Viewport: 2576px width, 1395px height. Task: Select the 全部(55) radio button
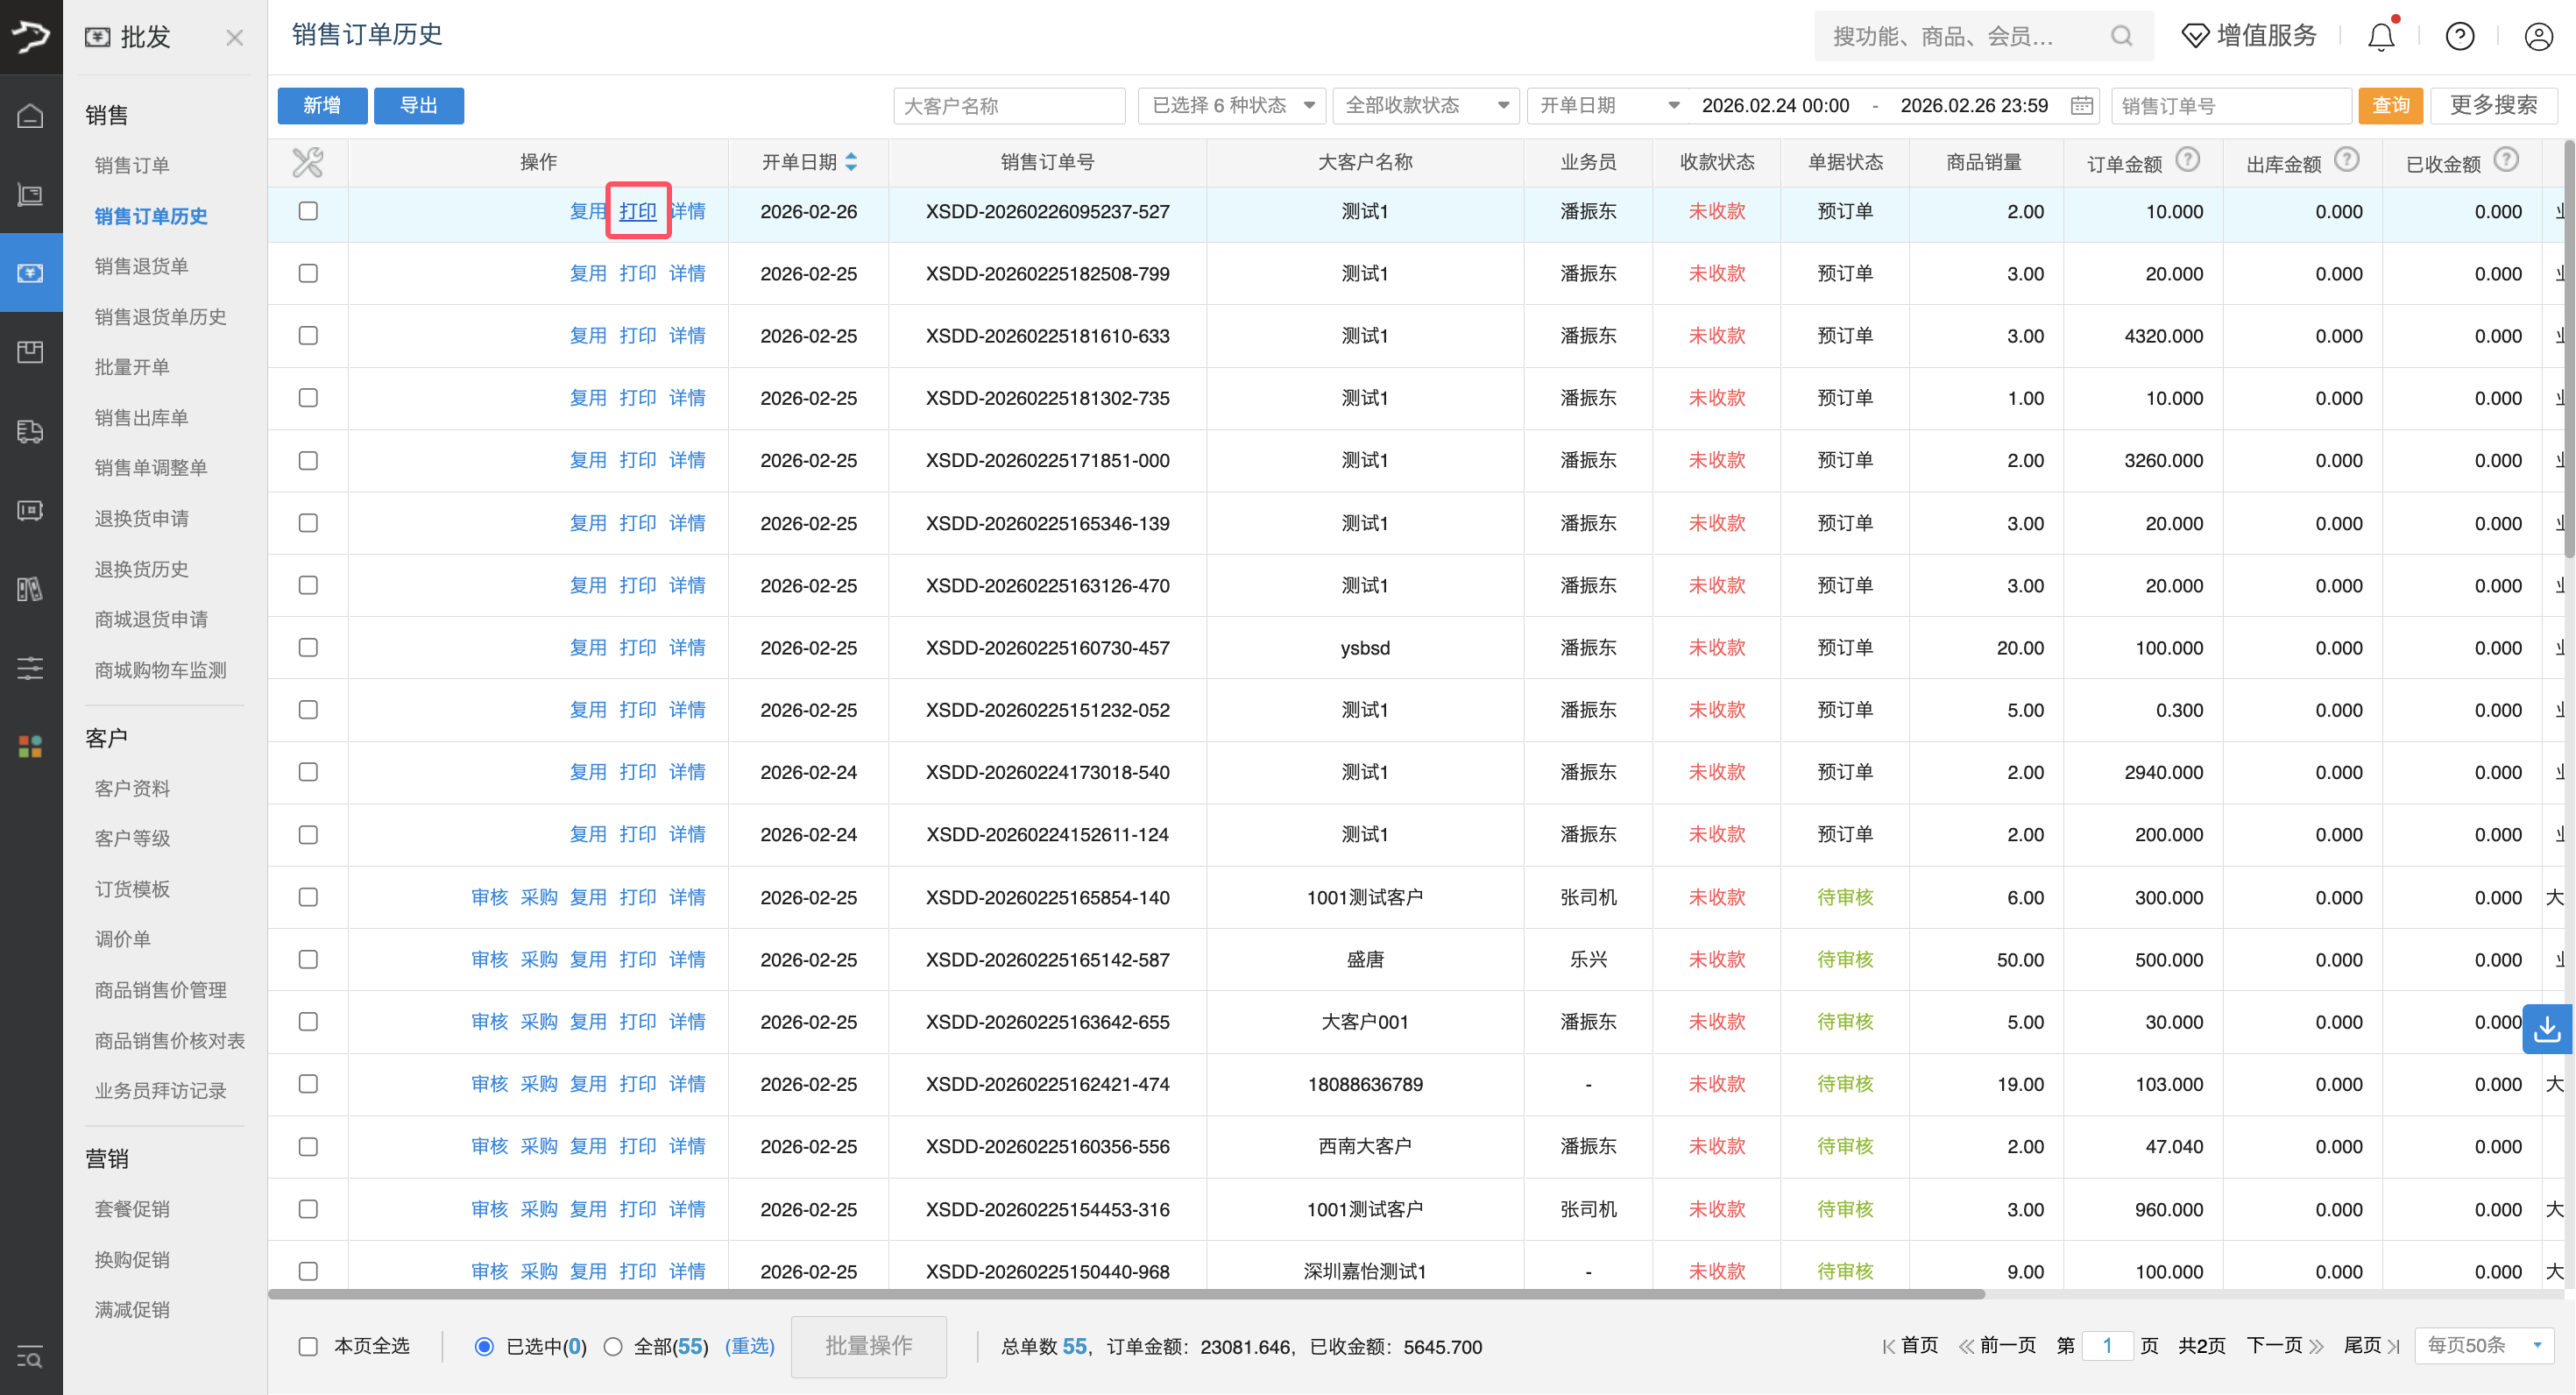[614, 1346]
